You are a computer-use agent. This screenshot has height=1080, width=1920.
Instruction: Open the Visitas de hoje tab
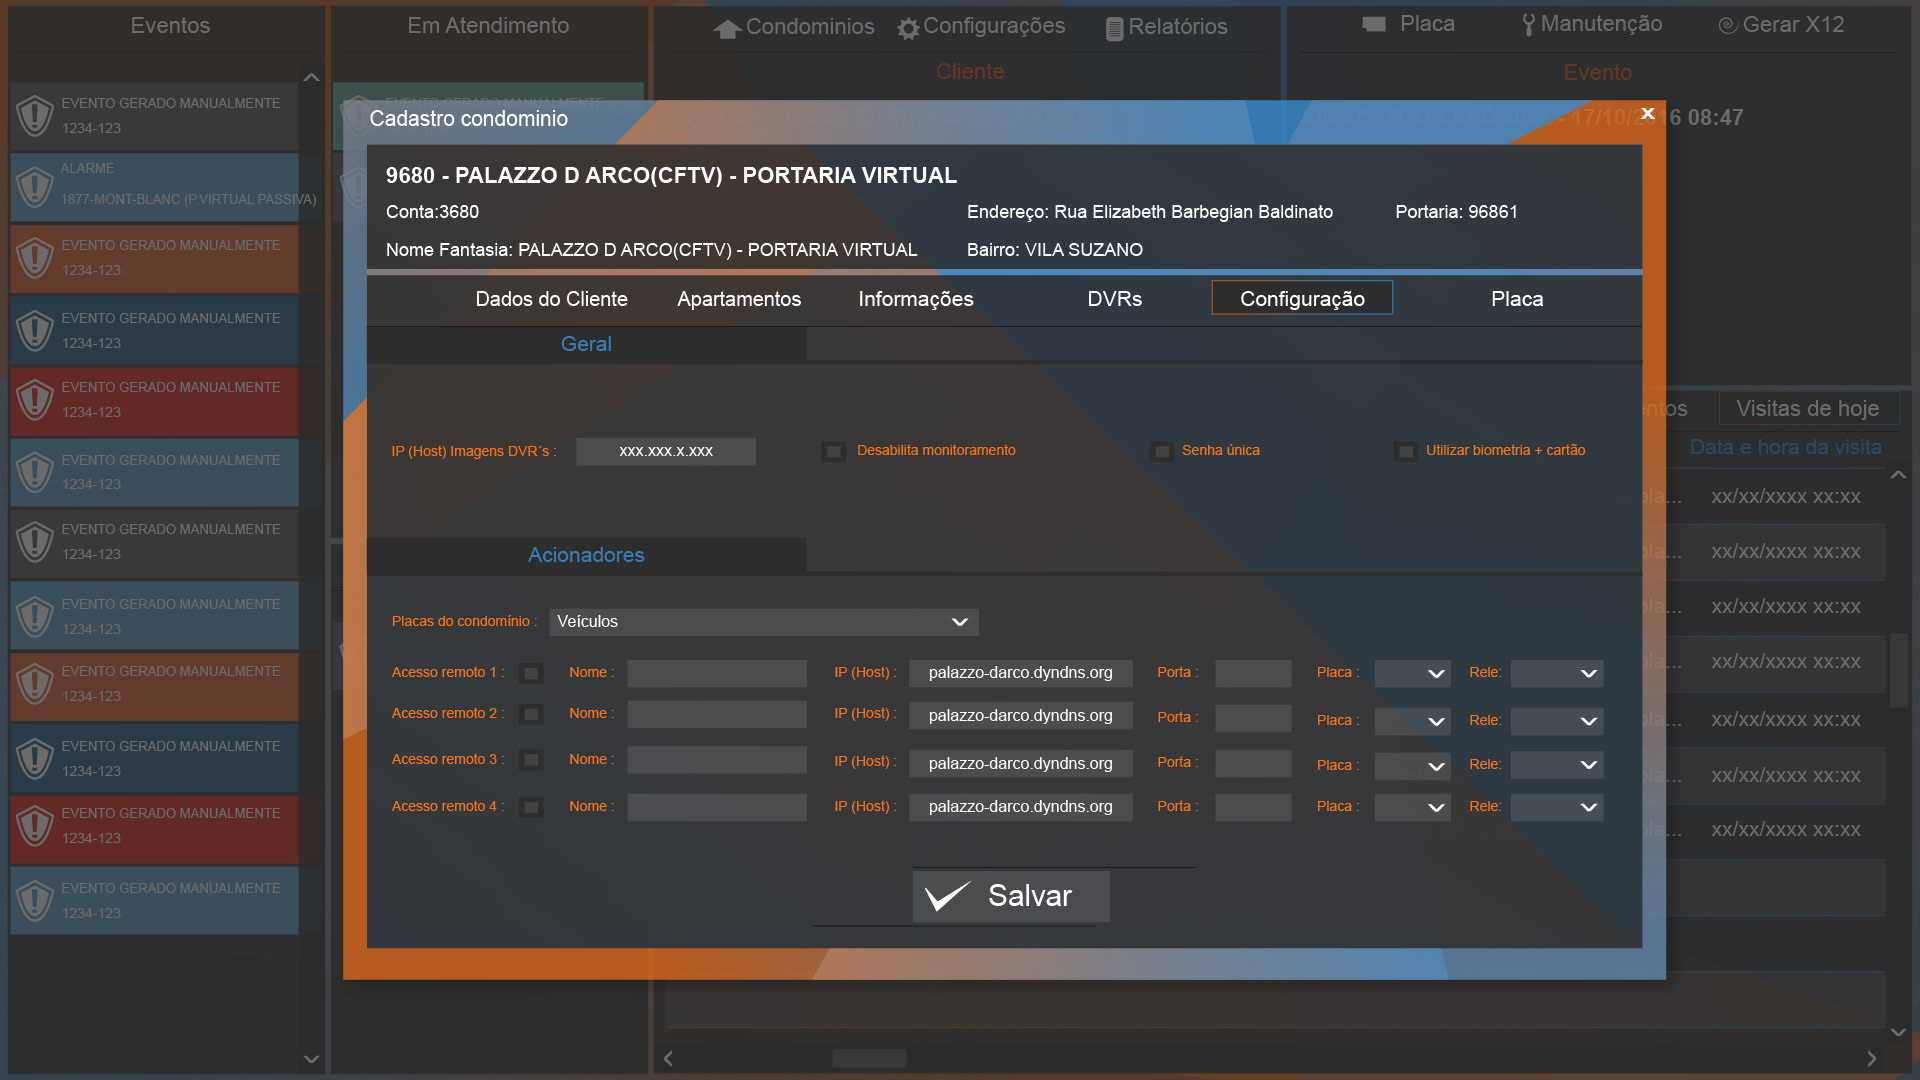coord(1808,408)
